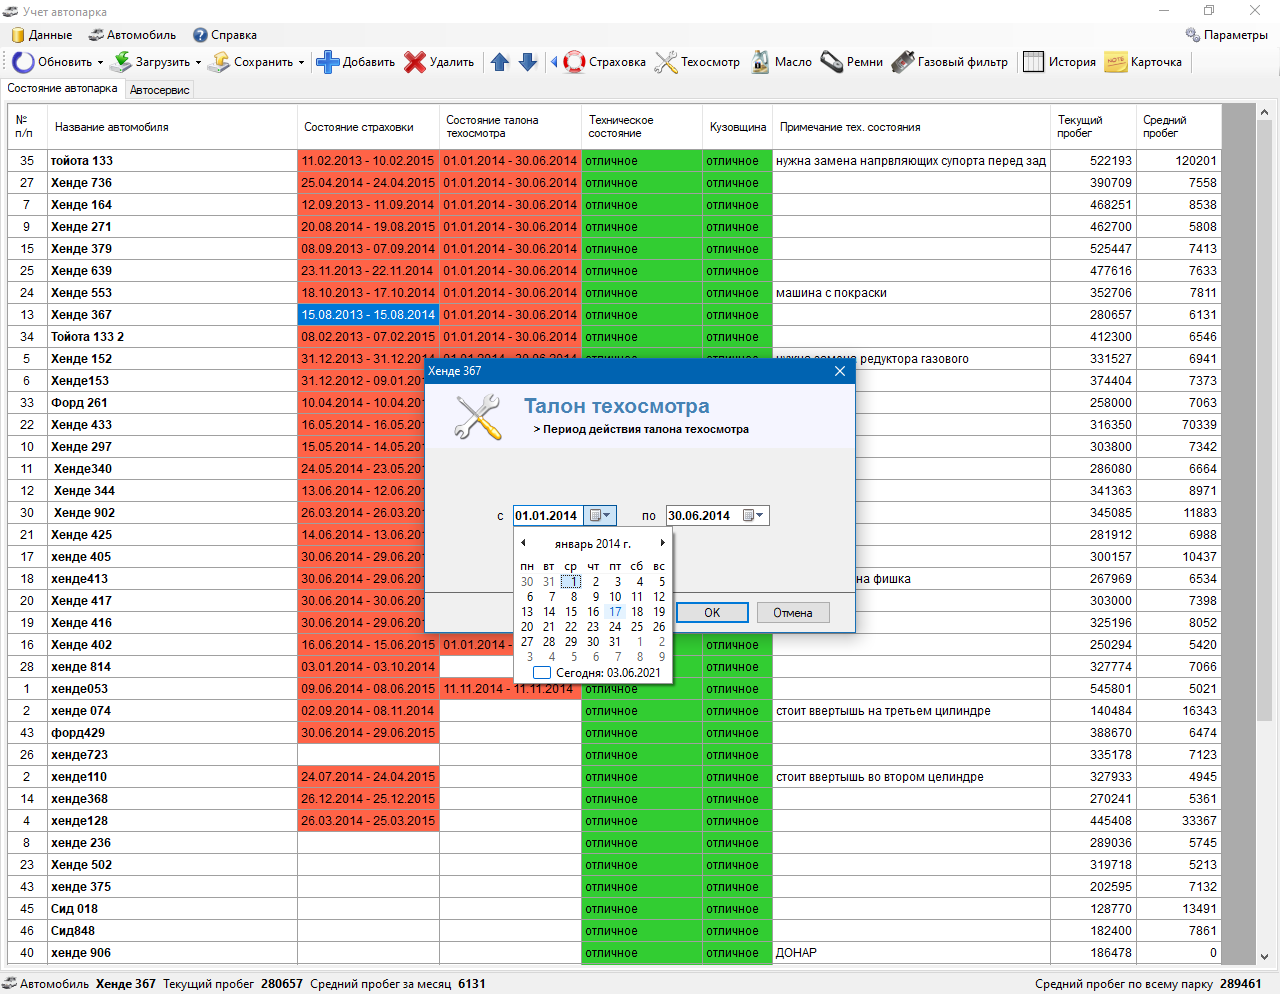This screenshot has width=1280, height=994.
Task: Cancel dialog with Отмена button
Action: click(793, 613)
